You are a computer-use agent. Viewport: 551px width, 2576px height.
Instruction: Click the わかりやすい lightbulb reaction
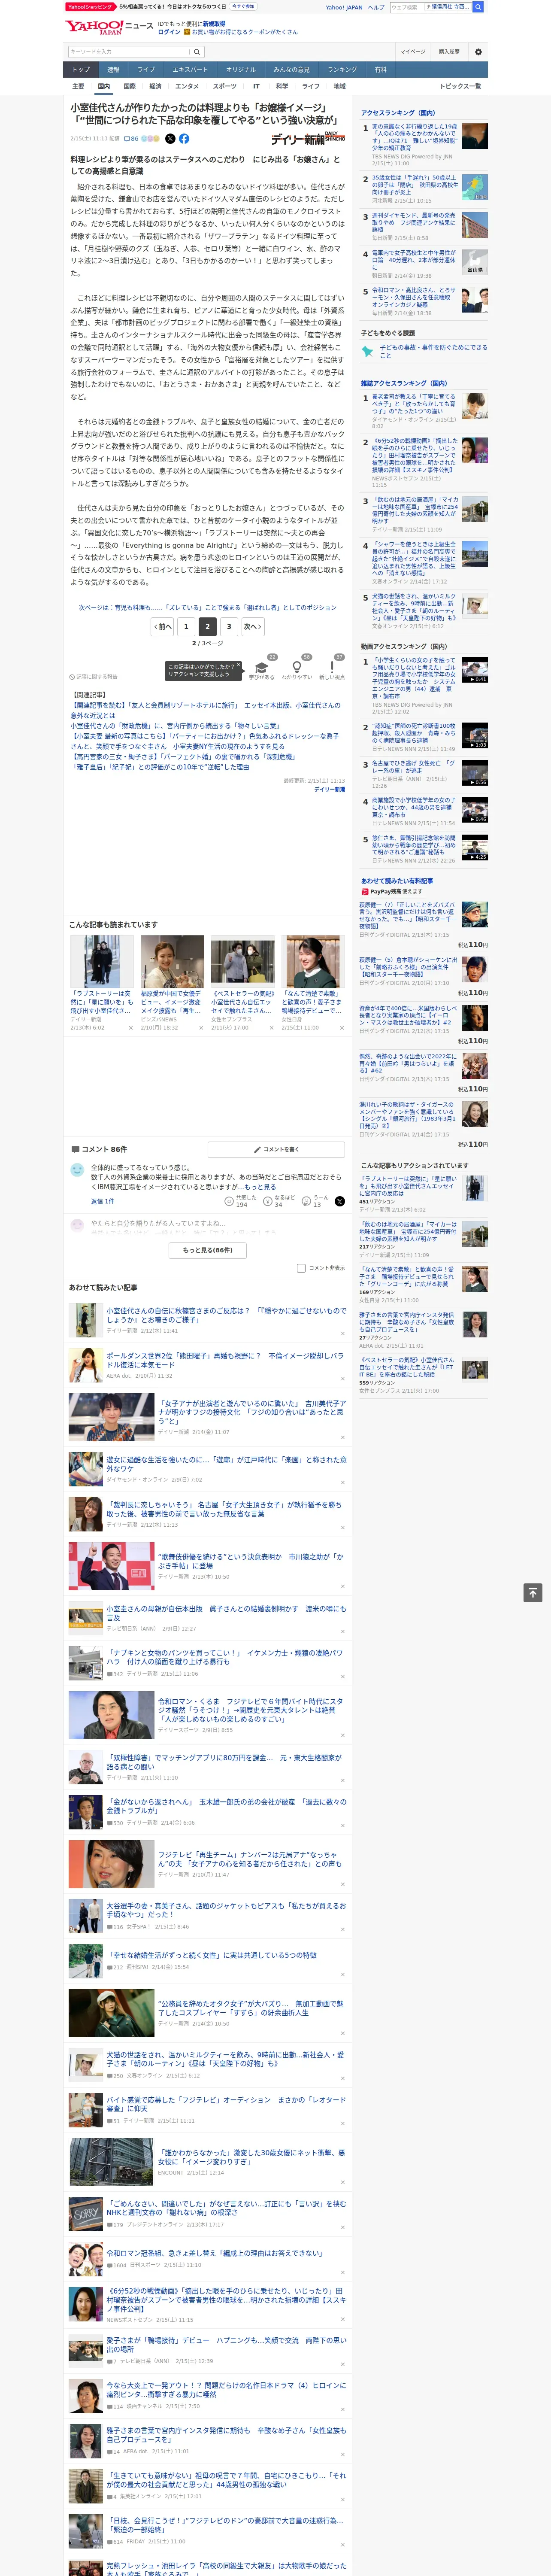tap(297, 668)
